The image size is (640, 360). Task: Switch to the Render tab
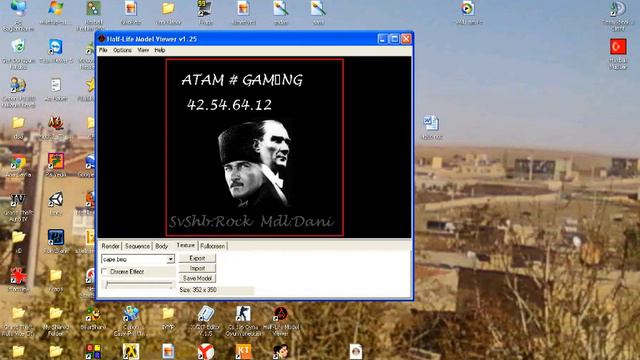click(x=110, y=246)
